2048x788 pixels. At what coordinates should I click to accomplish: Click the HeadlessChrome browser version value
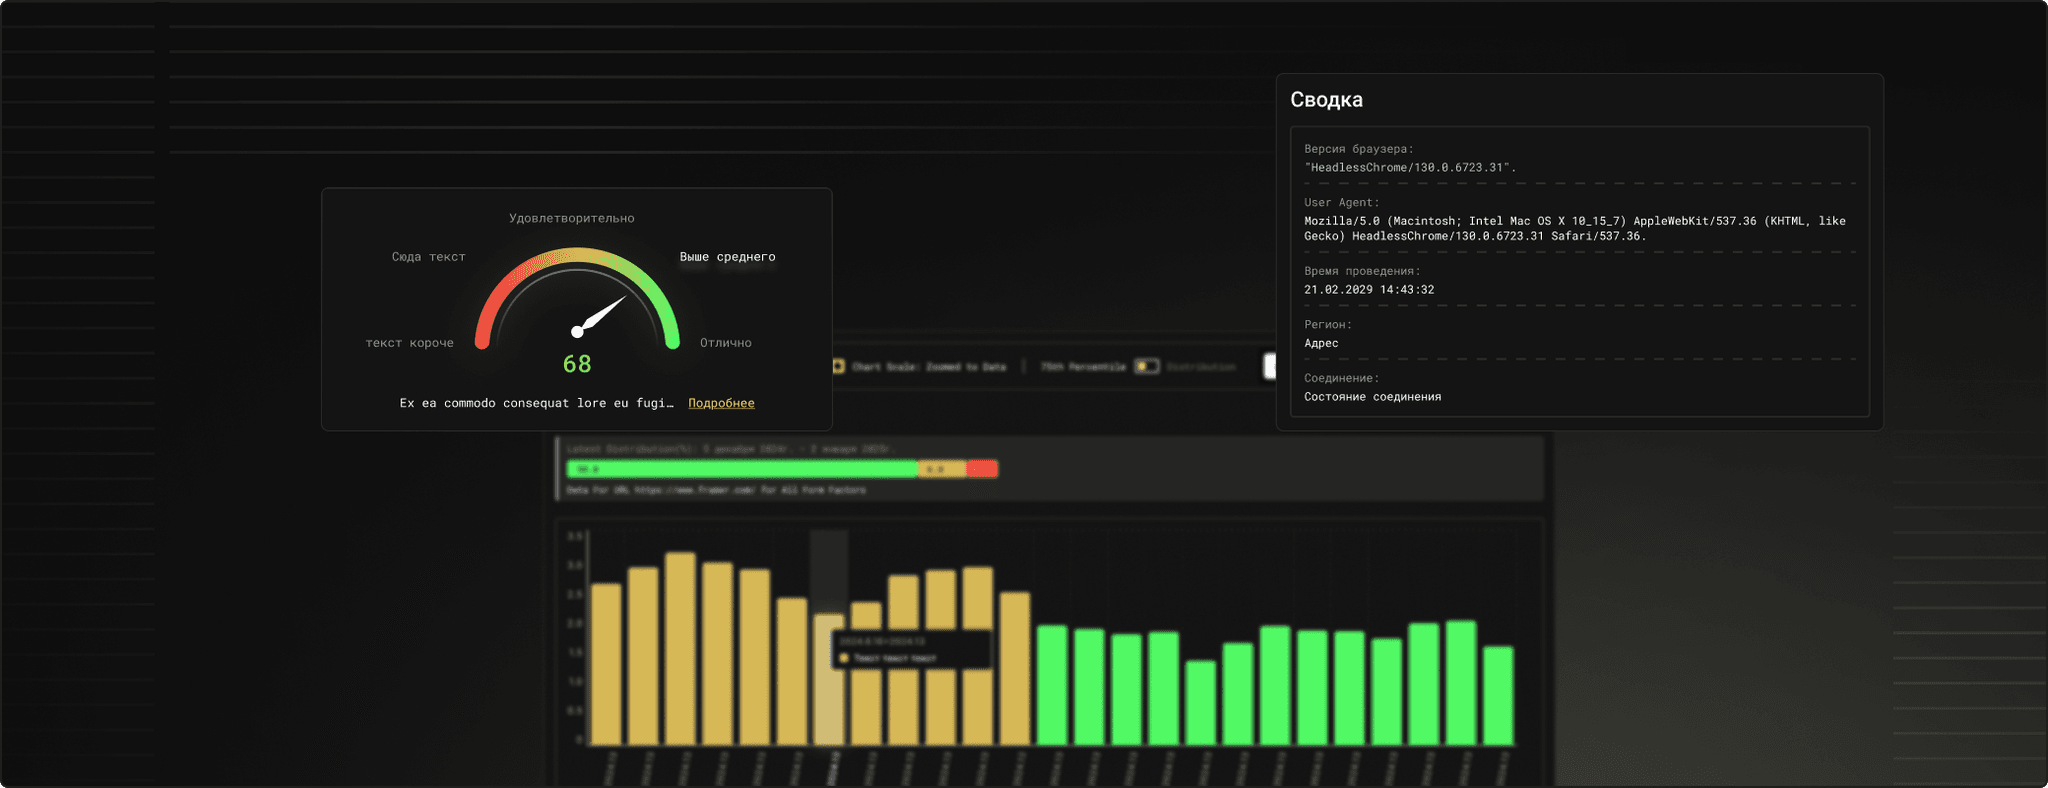point(1409,168)
